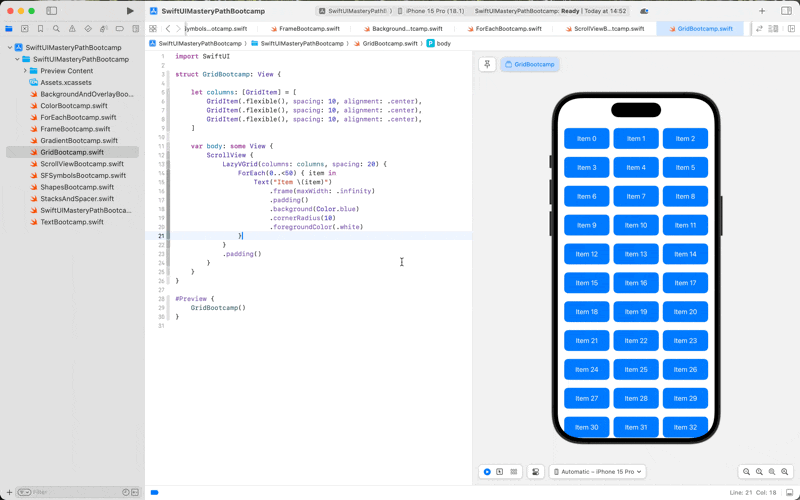
Task: Click the activity status Ready area
Action: (550, 11)
